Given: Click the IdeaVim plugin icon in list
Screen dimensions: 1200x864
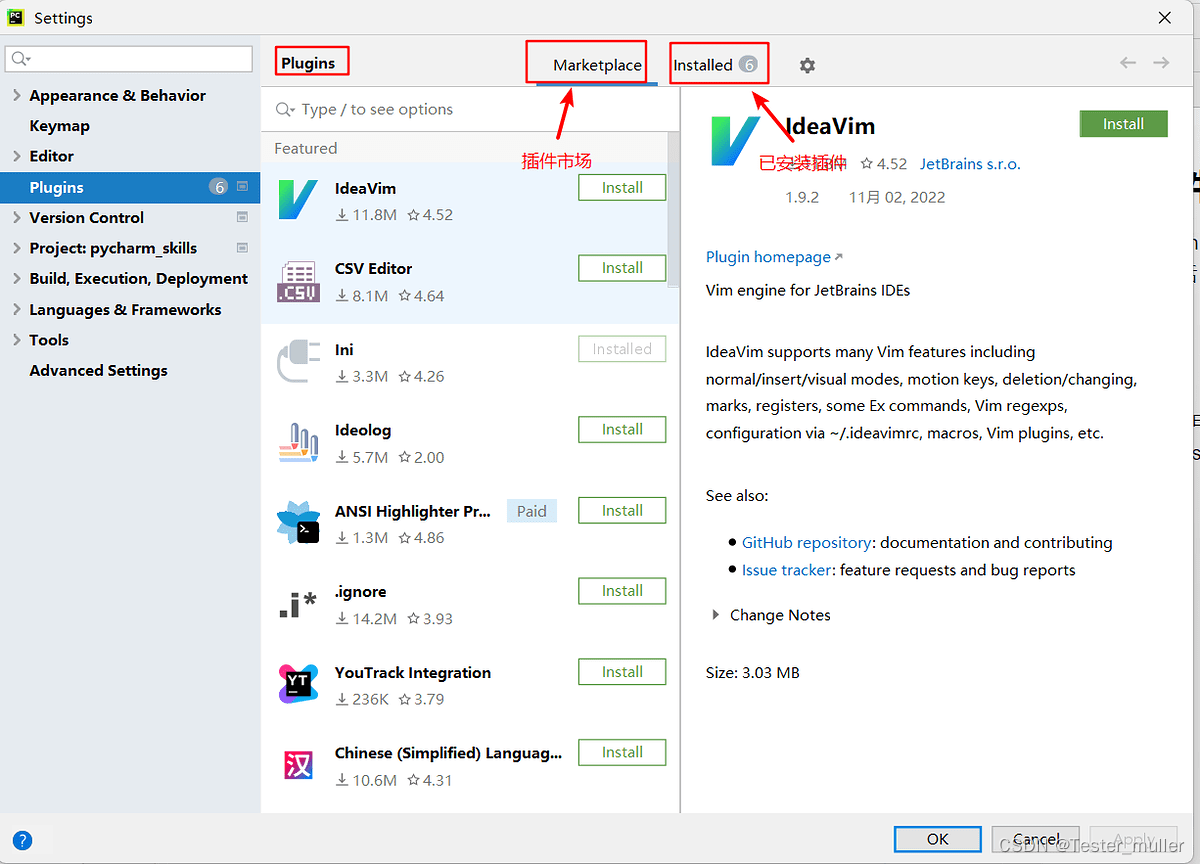Looking at the screenshot, I should click(298, 201).
